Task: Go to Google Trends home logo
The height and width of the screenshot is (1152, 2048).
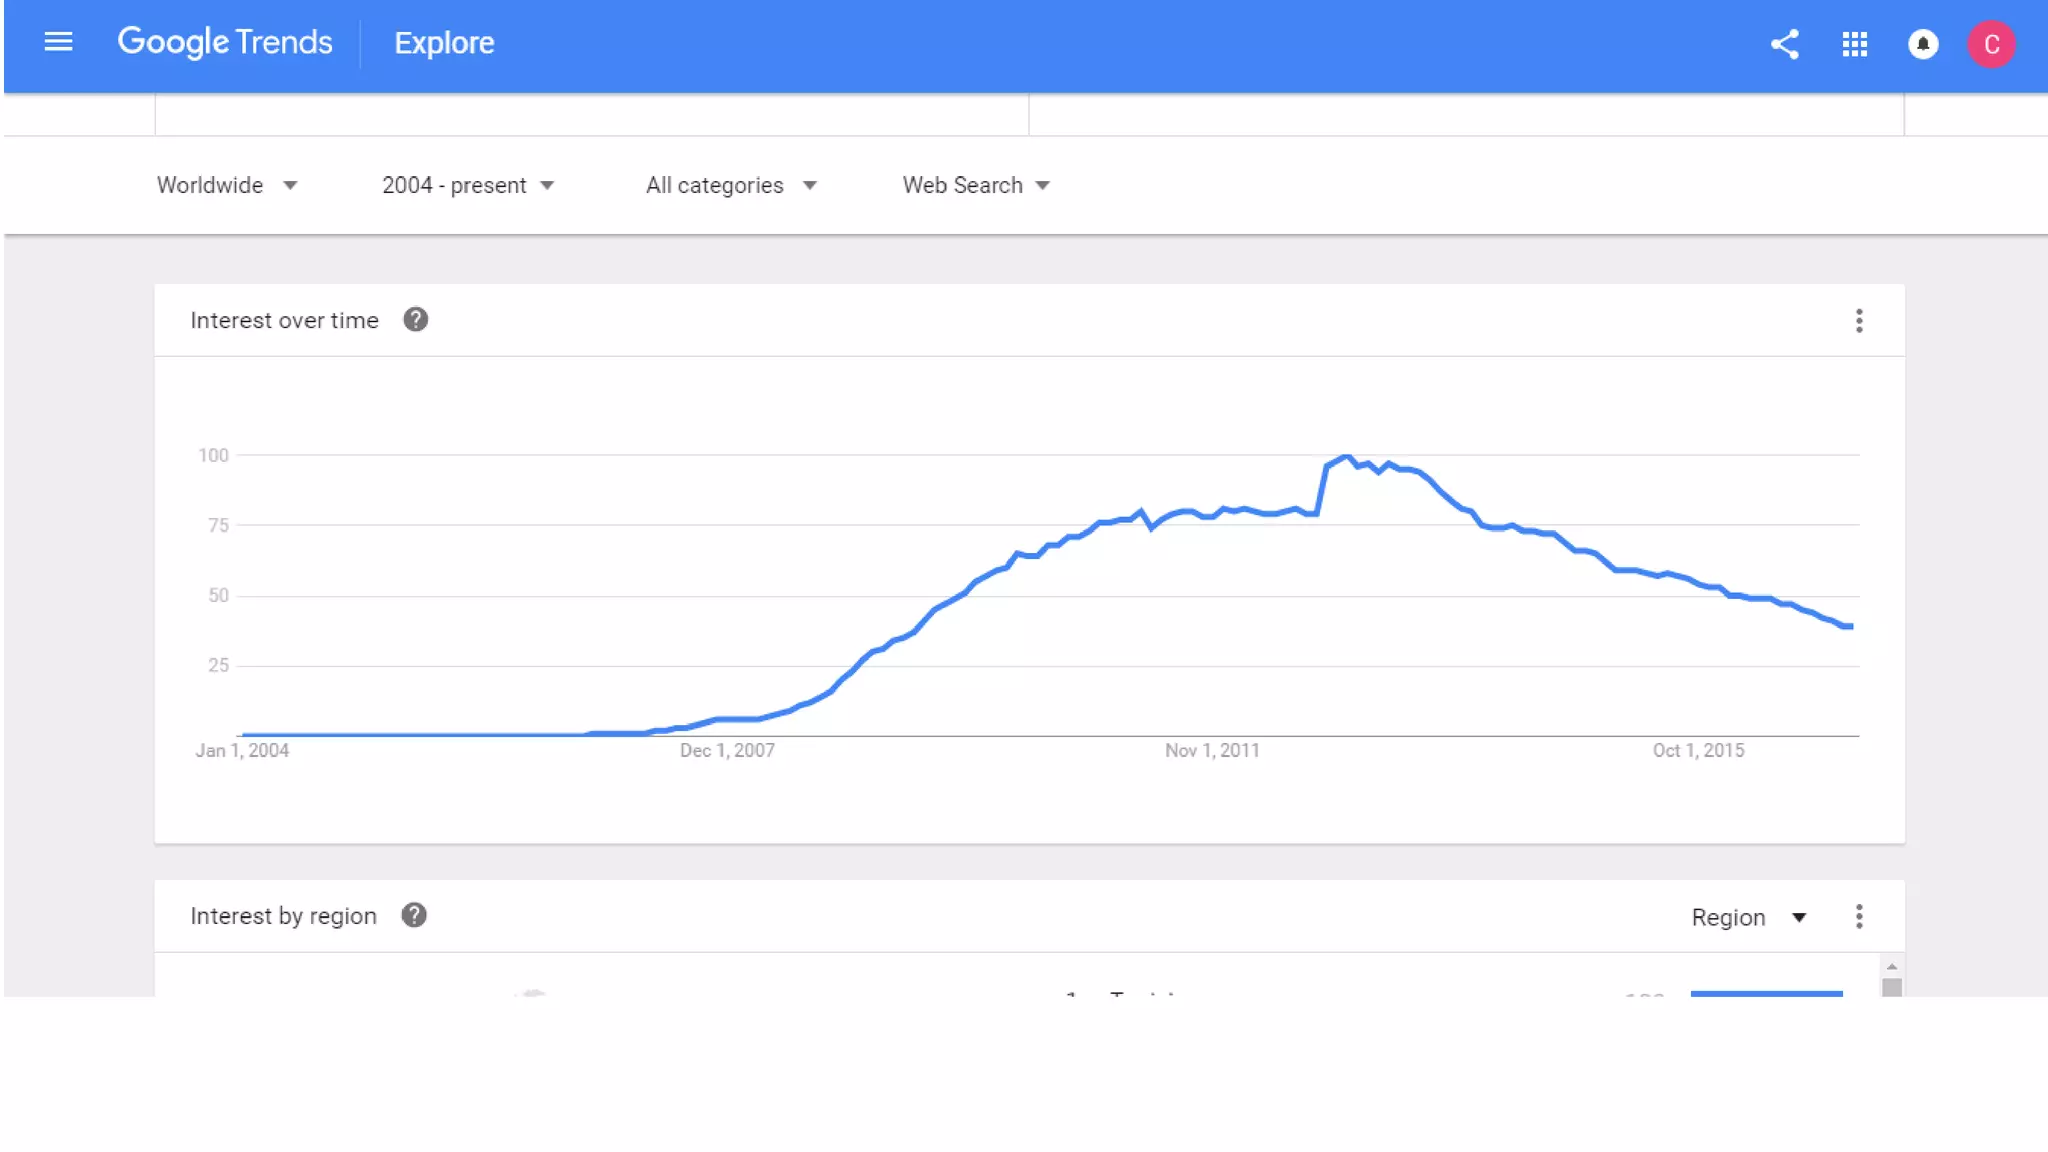Action: click(x=225, y=42)
